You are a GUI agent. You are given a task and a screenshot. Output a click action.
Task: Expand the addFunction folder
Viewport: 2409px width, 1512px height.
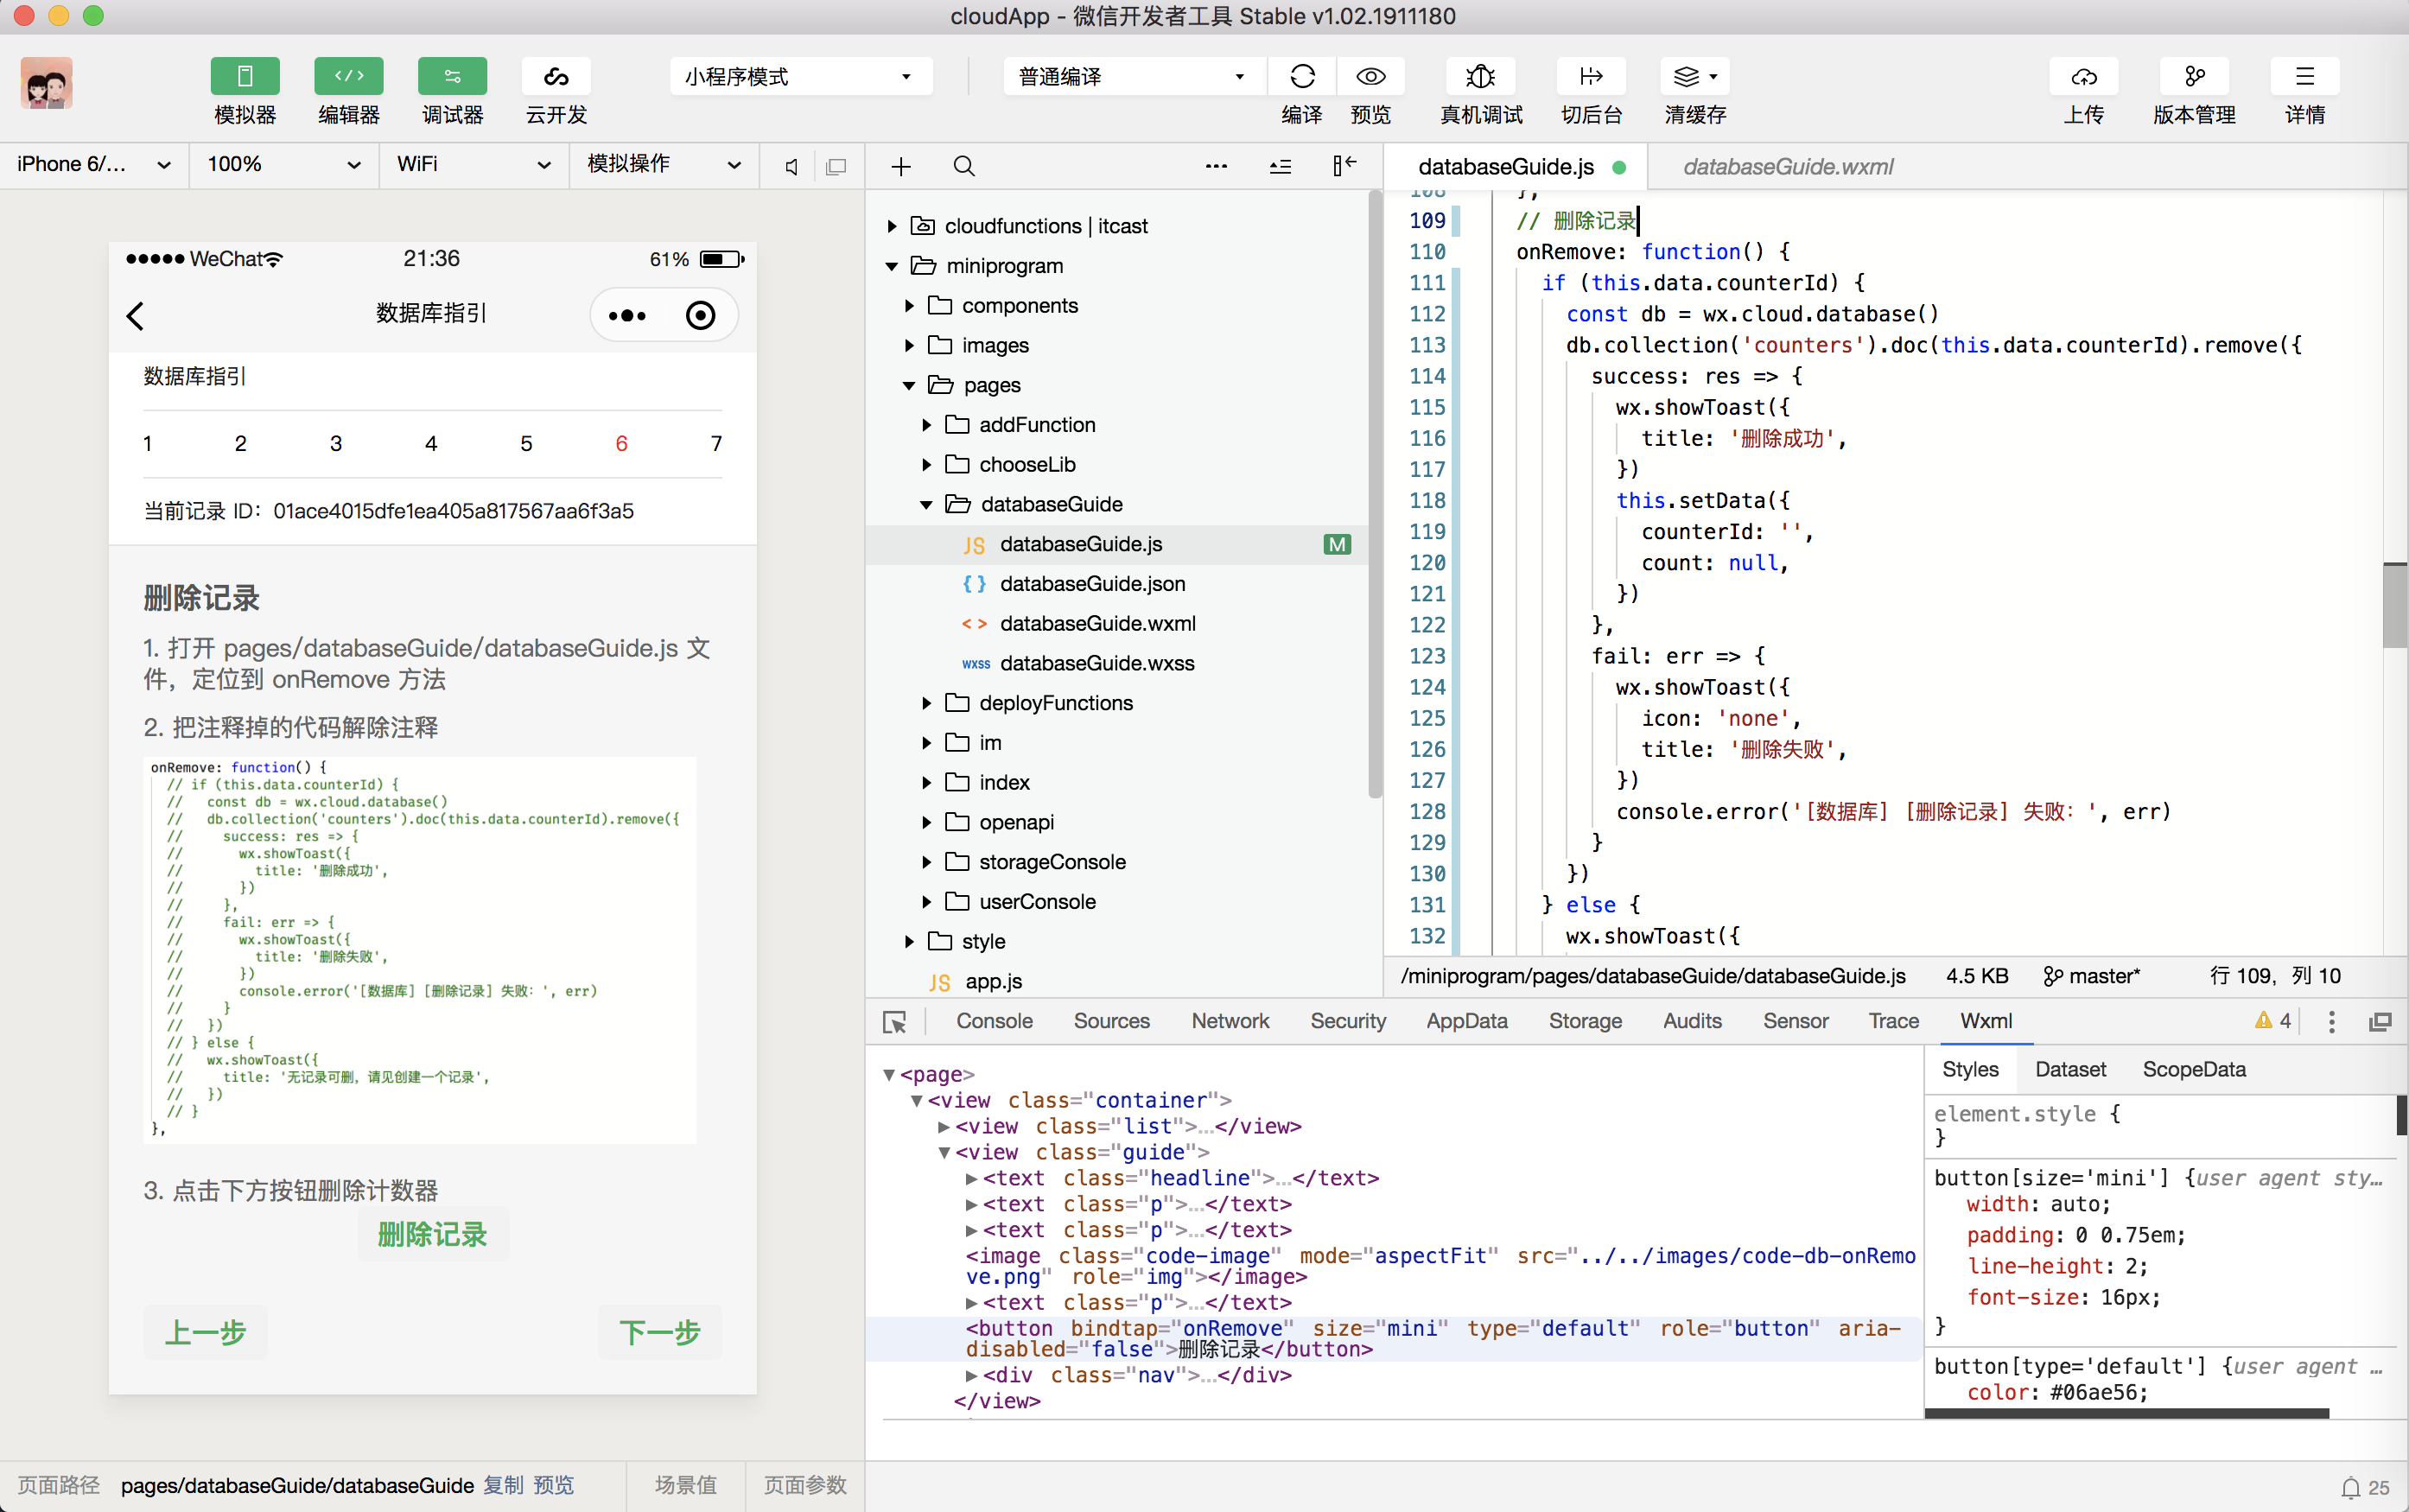(x=1008, y=425)
